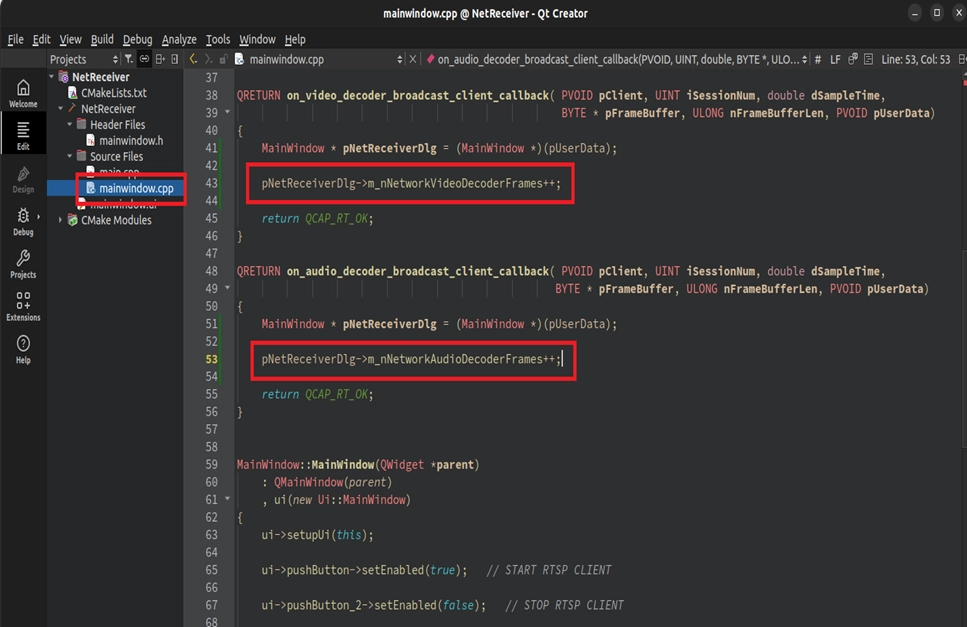Click mainwindow.cpp file name in editor toolbar

(x=286, y=59)
